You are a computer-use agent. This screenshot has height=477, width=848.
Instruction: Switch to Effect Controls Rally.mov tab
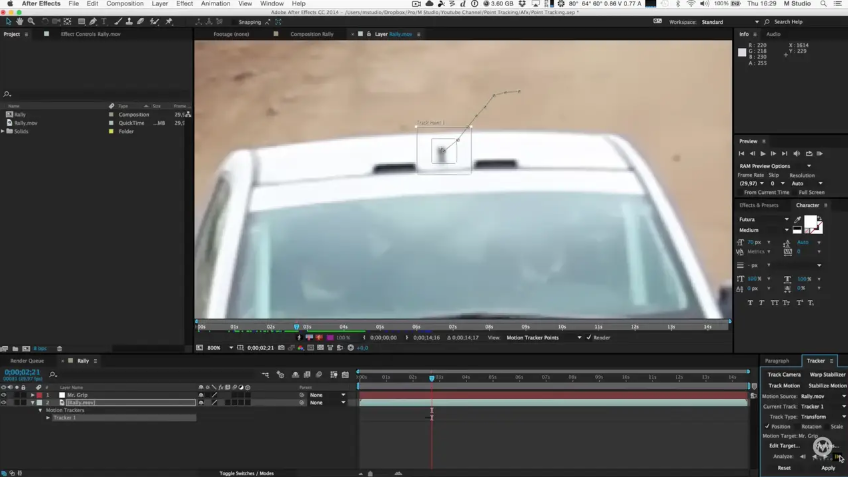point(90,34)
